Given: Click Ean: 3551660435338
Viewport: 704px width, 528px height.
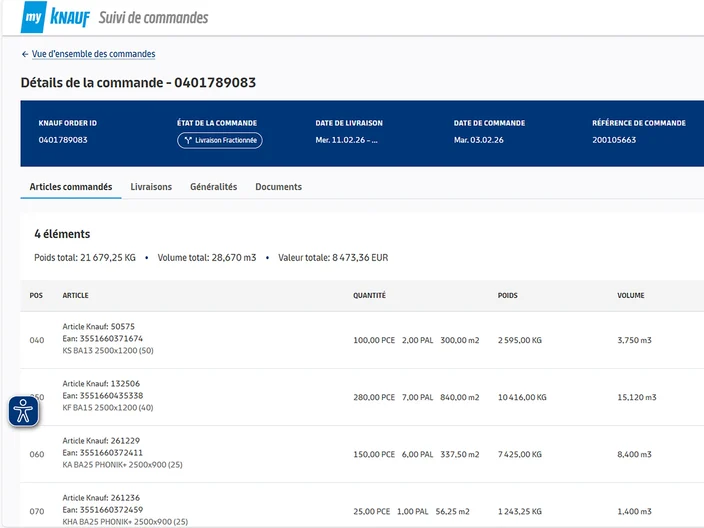Looking at the screenshot, I should [x=102, y=396].
